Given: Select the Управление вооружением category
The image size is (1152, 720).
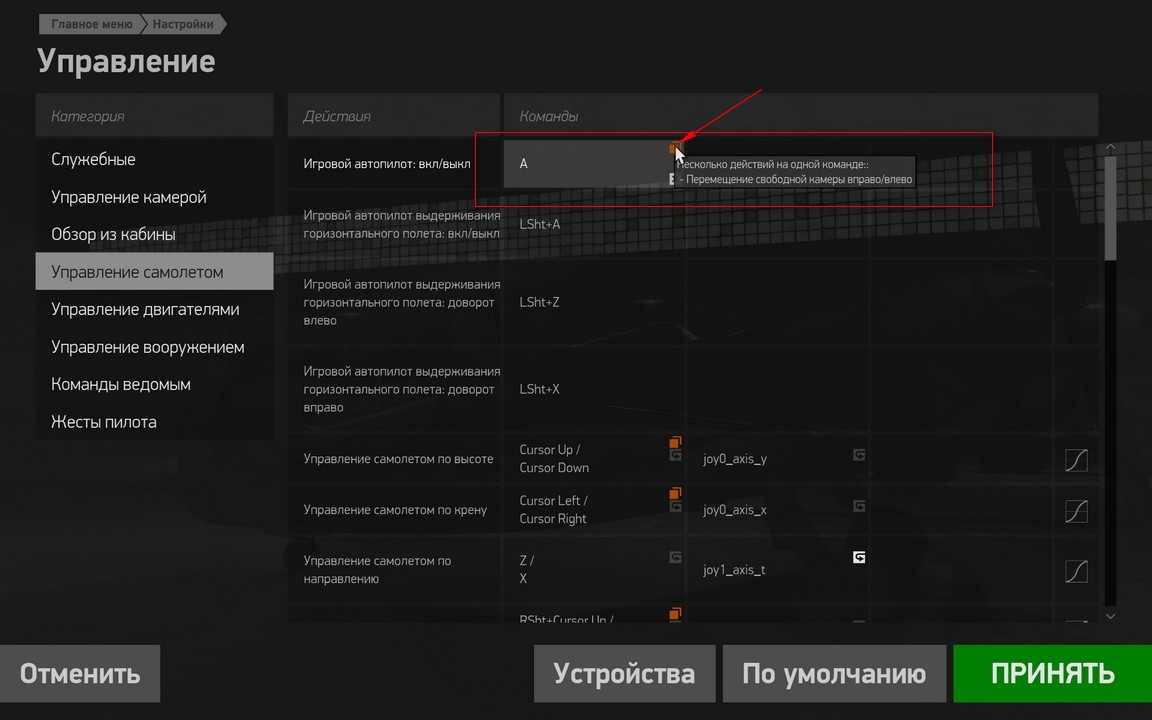Looking at the screenshot, I should point(154,347).
